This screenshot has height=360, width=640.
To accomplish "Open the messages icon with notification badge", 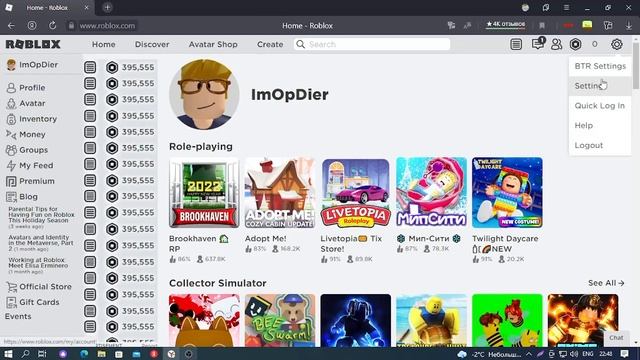I will [x=538, y=43].
